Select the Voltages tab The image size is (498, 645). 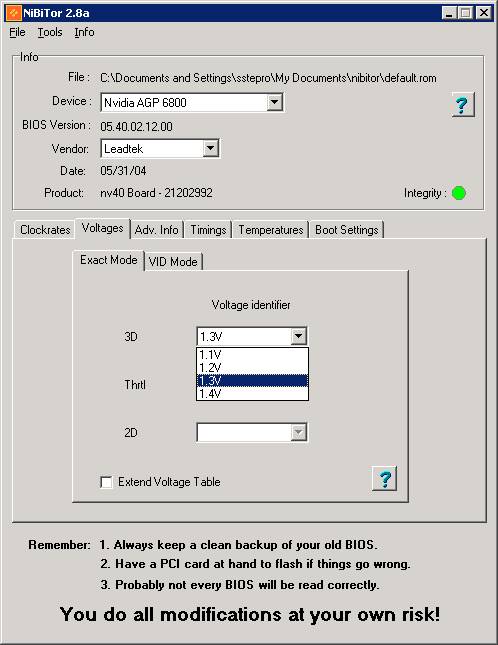(x=102, y=228)
